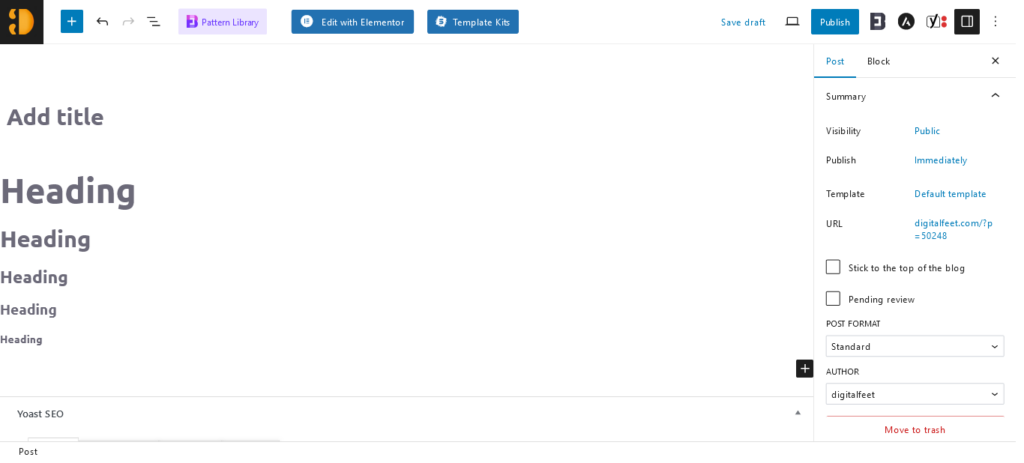The width and height of the screenshot is (1024, 463).
Task: Change the Default template
Action: pos(950,194)
